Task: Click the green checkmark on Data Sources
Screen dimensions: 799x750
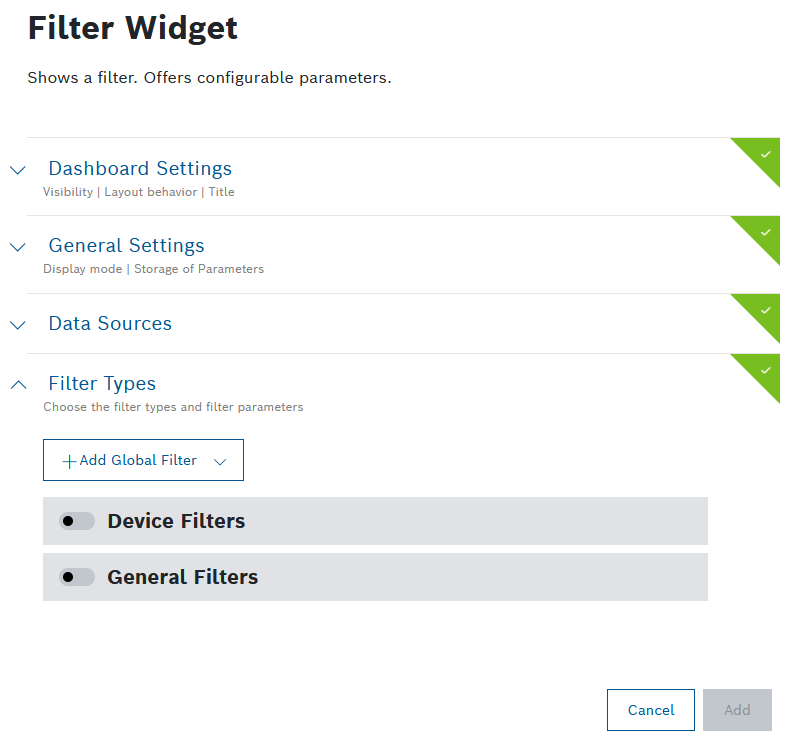Action: click(765, 310)
